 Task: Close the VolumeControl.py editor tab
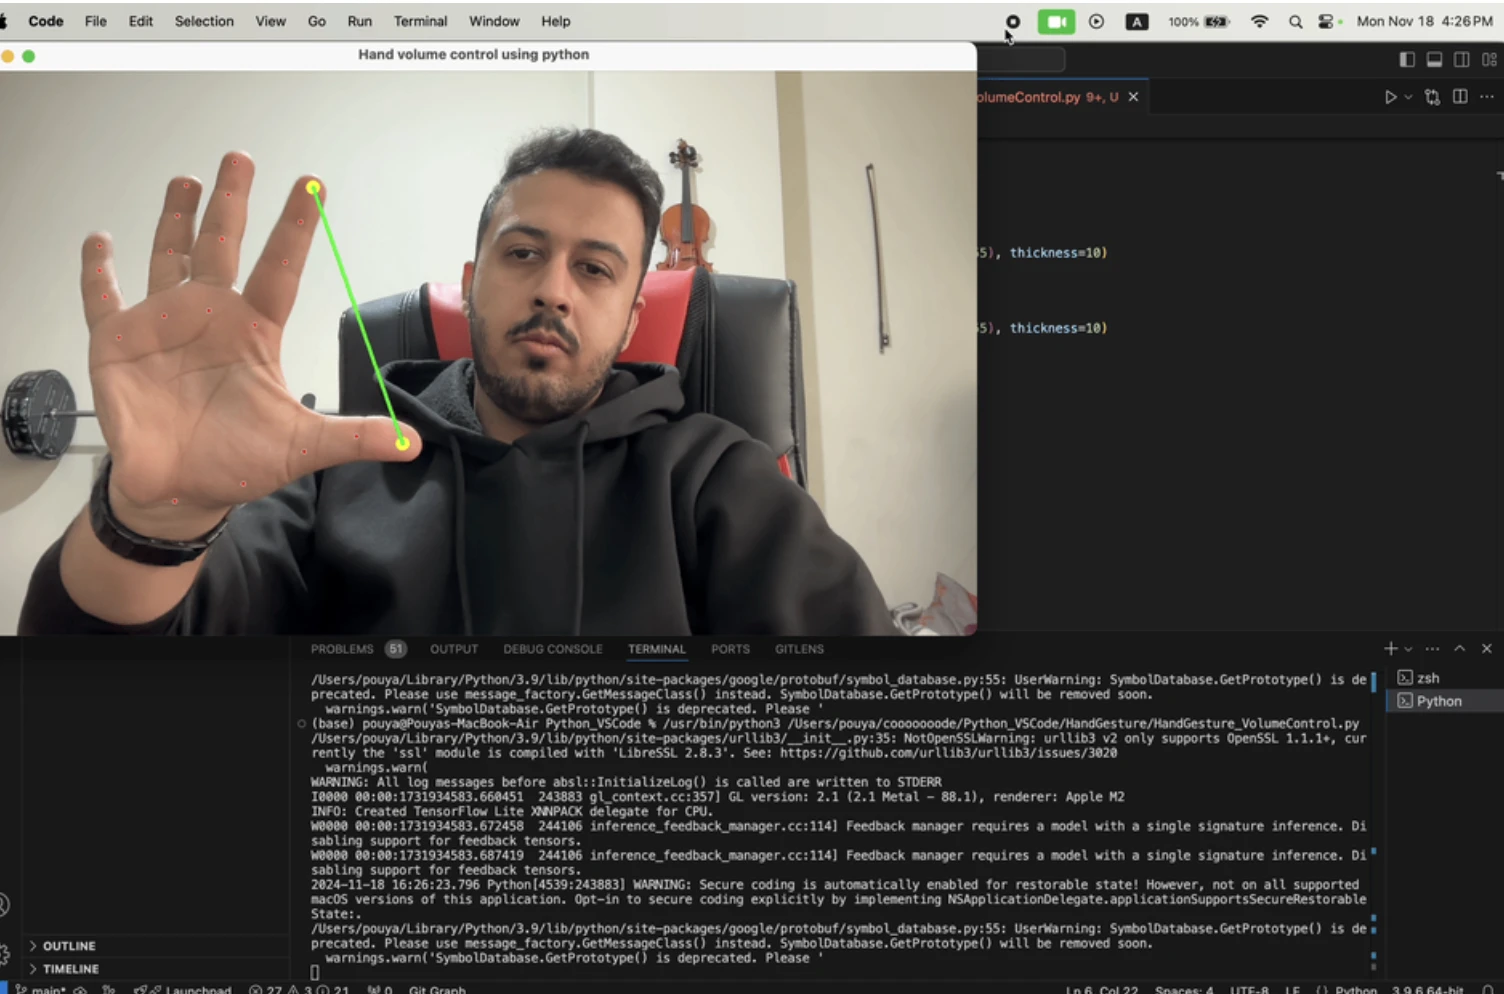click(1133, 97)
